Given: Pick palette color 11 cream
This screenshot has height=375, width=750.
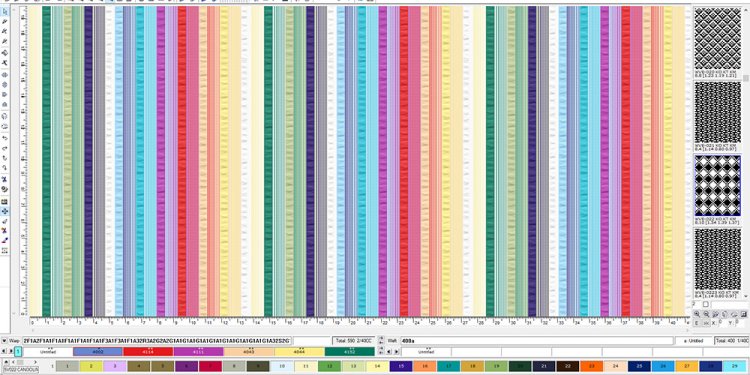Looking at the screenshot, I should coord(305,366).
